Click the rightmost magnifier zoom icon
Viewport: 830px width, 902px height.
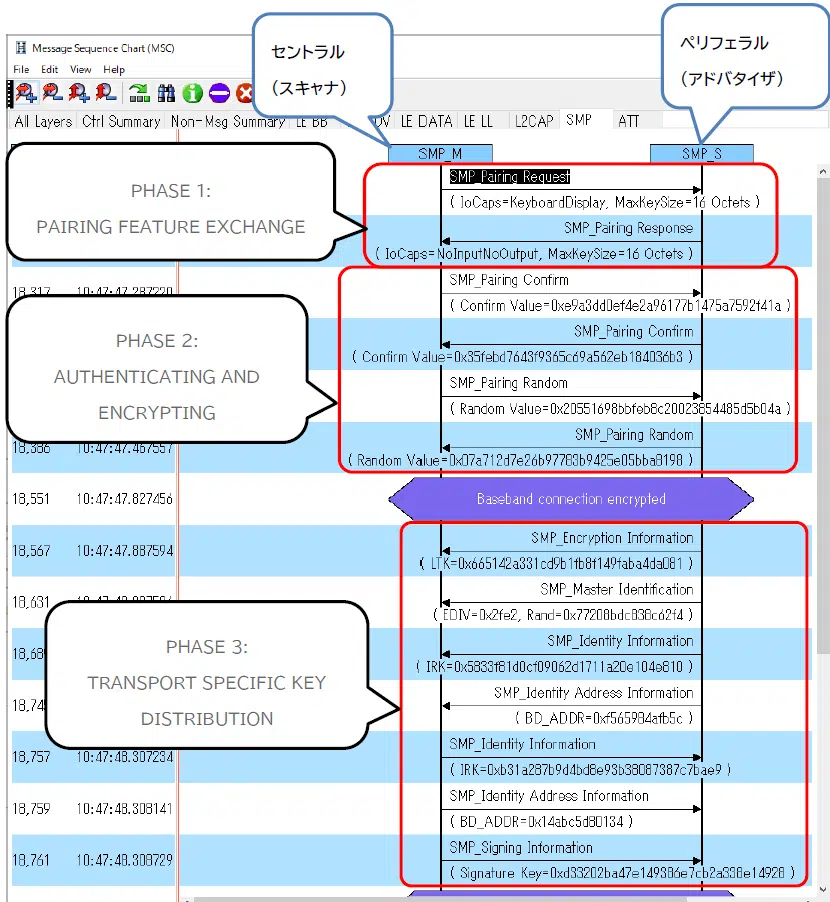coord(105,93)
